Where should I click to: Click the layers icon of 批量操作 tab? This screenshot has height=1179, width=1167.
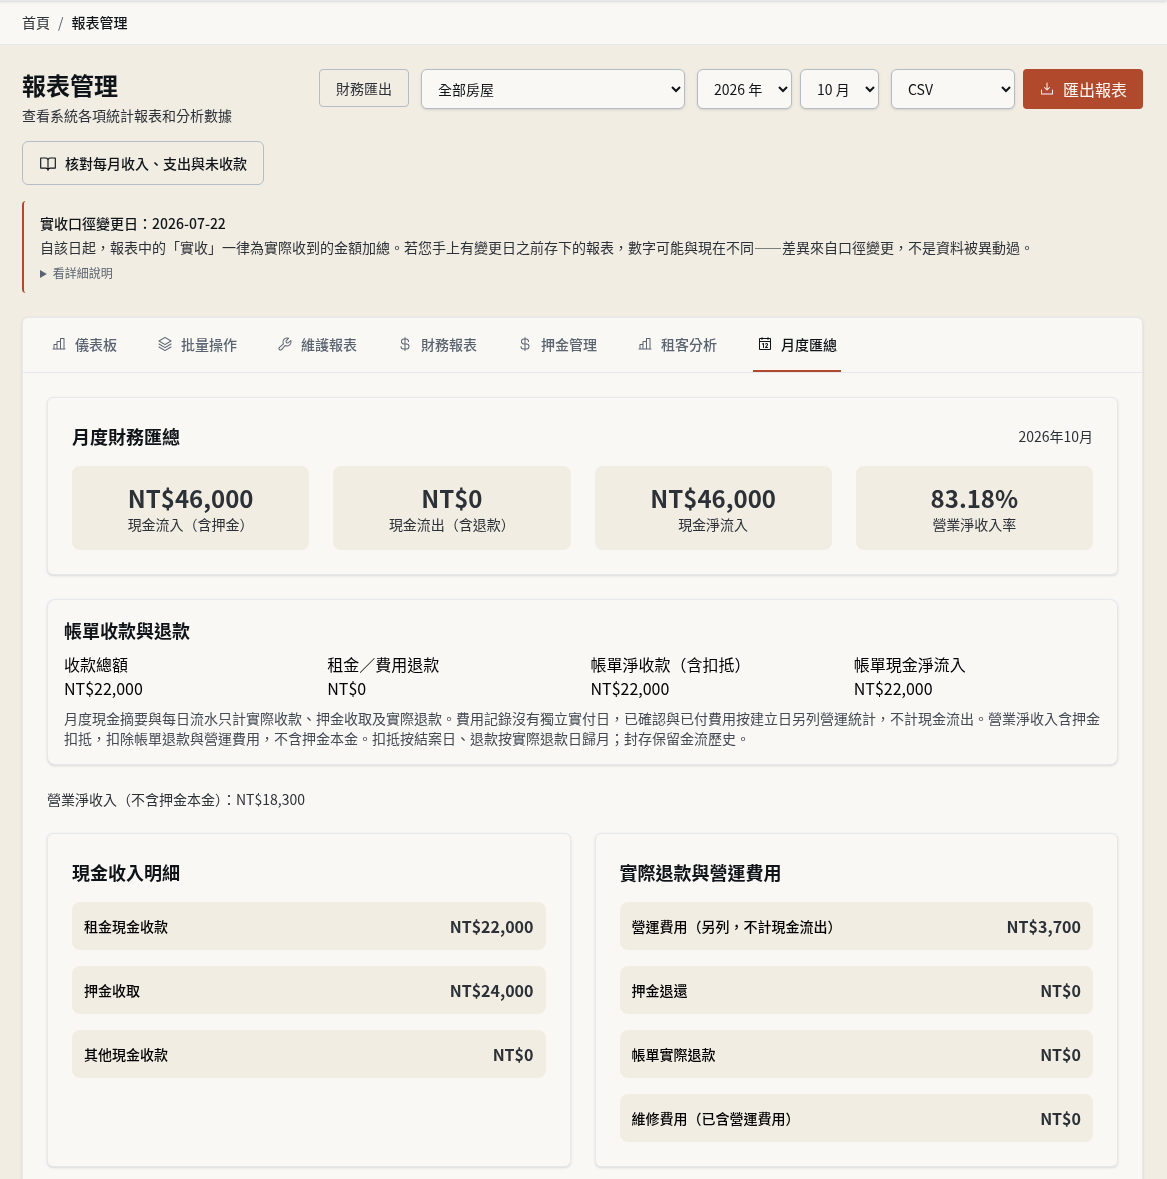click(165, 344)
